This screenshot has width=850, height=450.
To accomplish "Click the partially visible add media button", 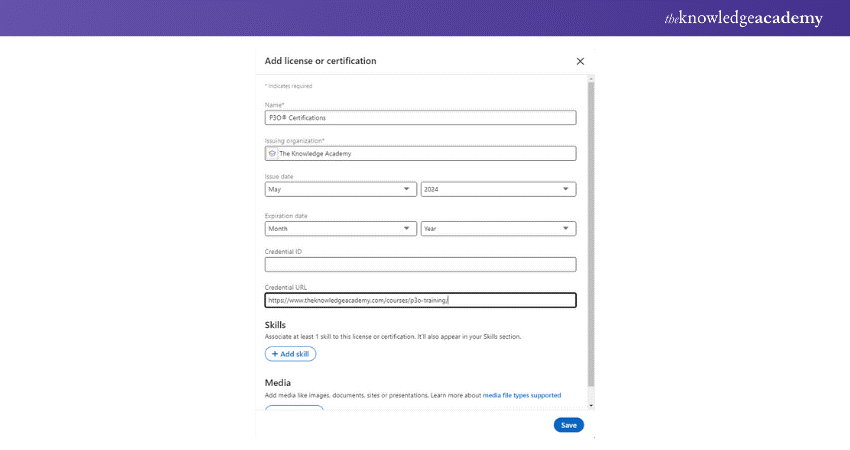I will [294, 408].
